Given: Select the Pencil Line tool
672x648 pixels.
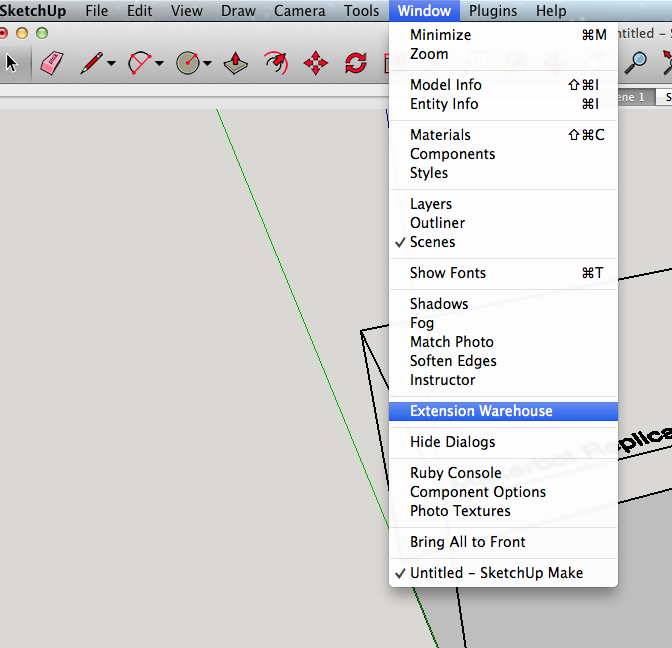Looking at the screenshot, I should coord(92,63).
